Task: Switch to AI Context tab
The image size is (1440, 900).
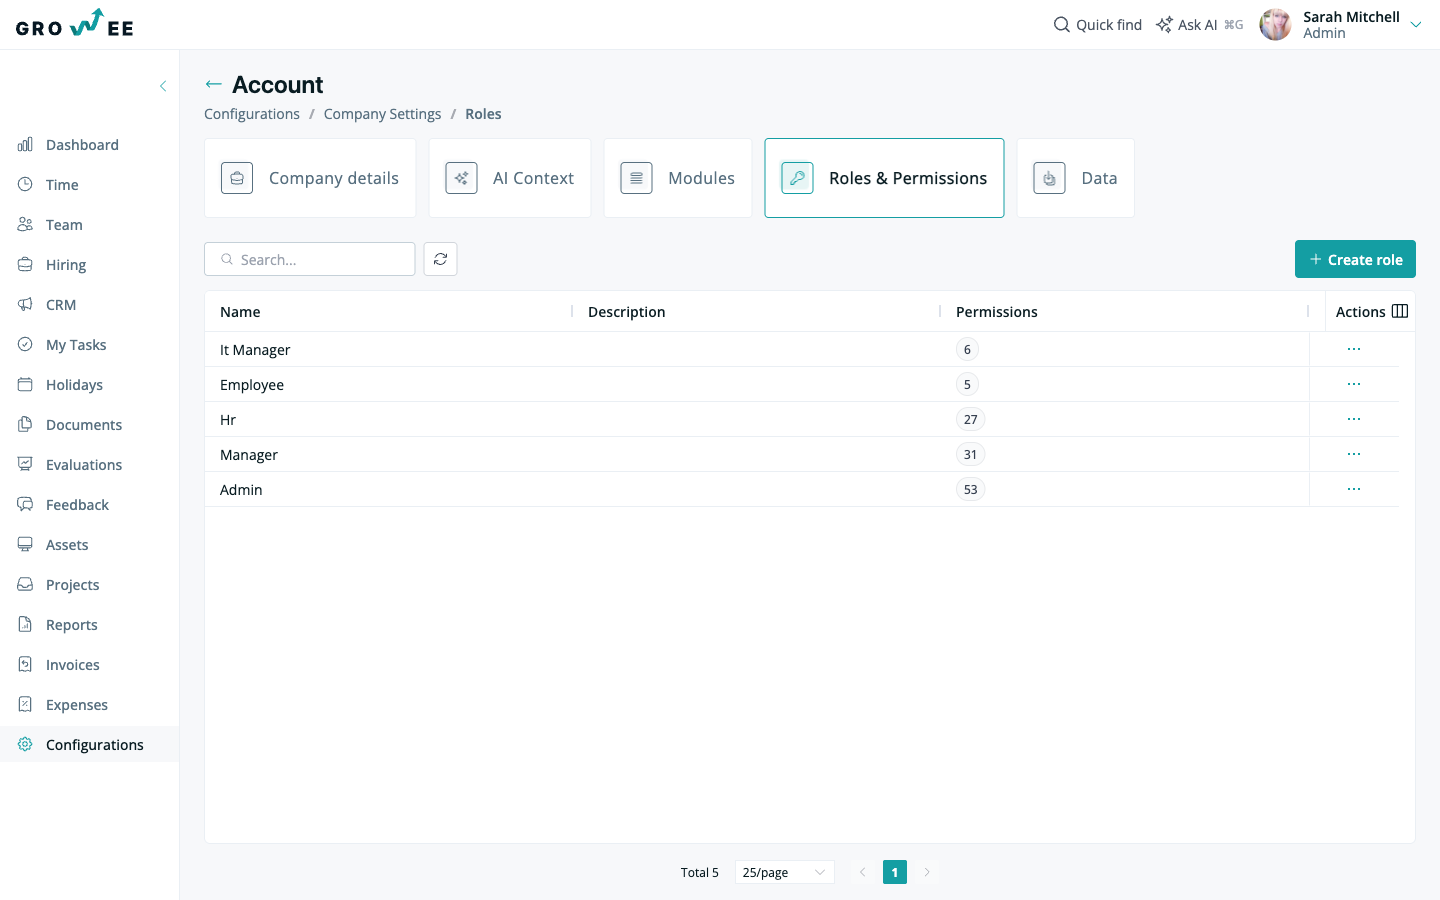Action: pos(510,178)
